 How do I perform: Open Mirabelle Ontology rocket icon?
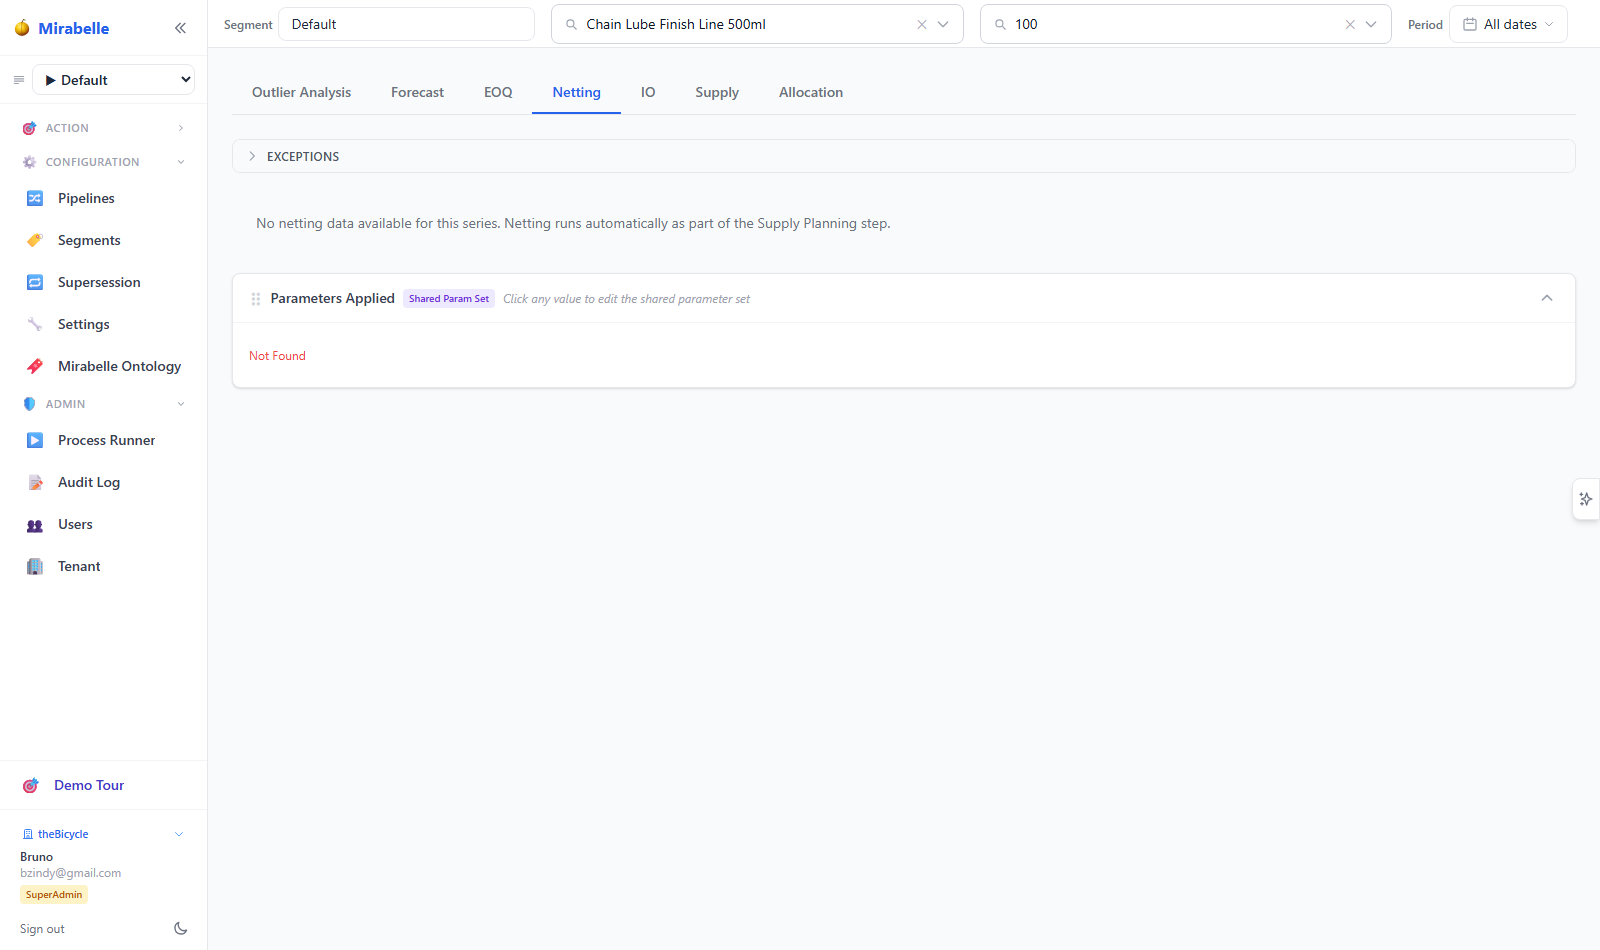tap(35, 366)
